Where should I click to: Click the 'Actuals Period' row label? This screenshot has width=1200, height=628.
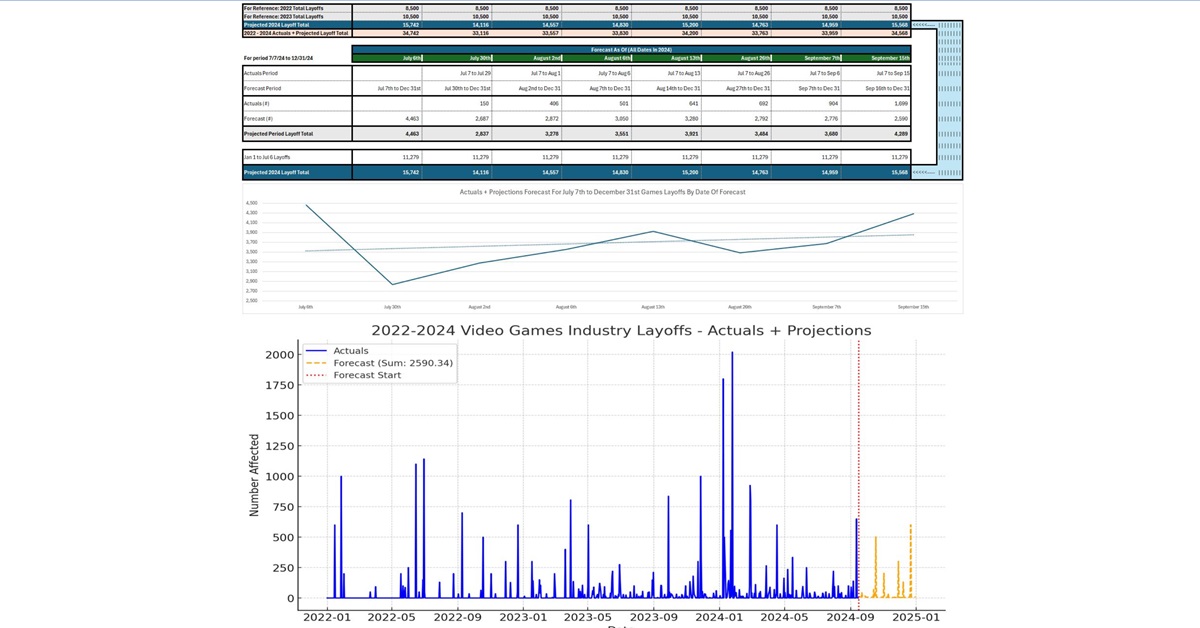261,73
